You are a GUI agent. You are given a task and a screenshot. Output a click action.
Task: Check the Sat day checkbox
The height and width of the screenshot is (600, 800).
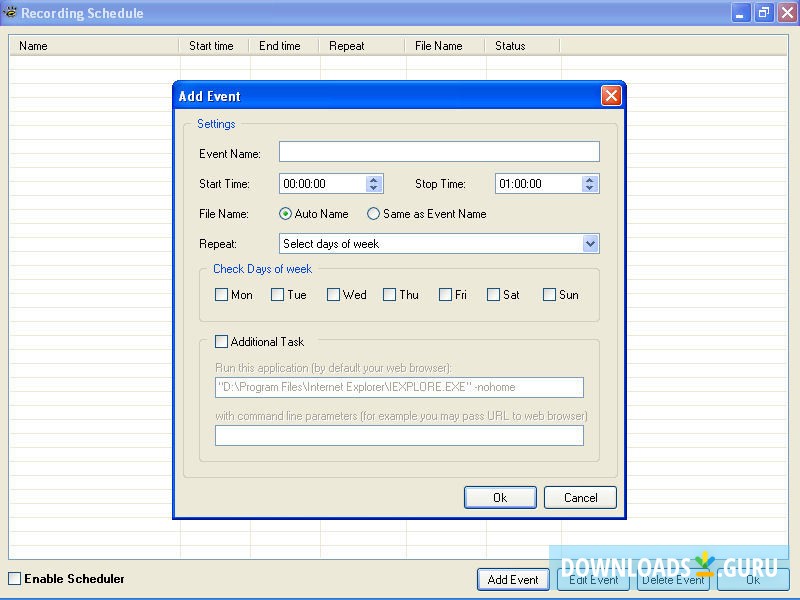click(492, 294)
